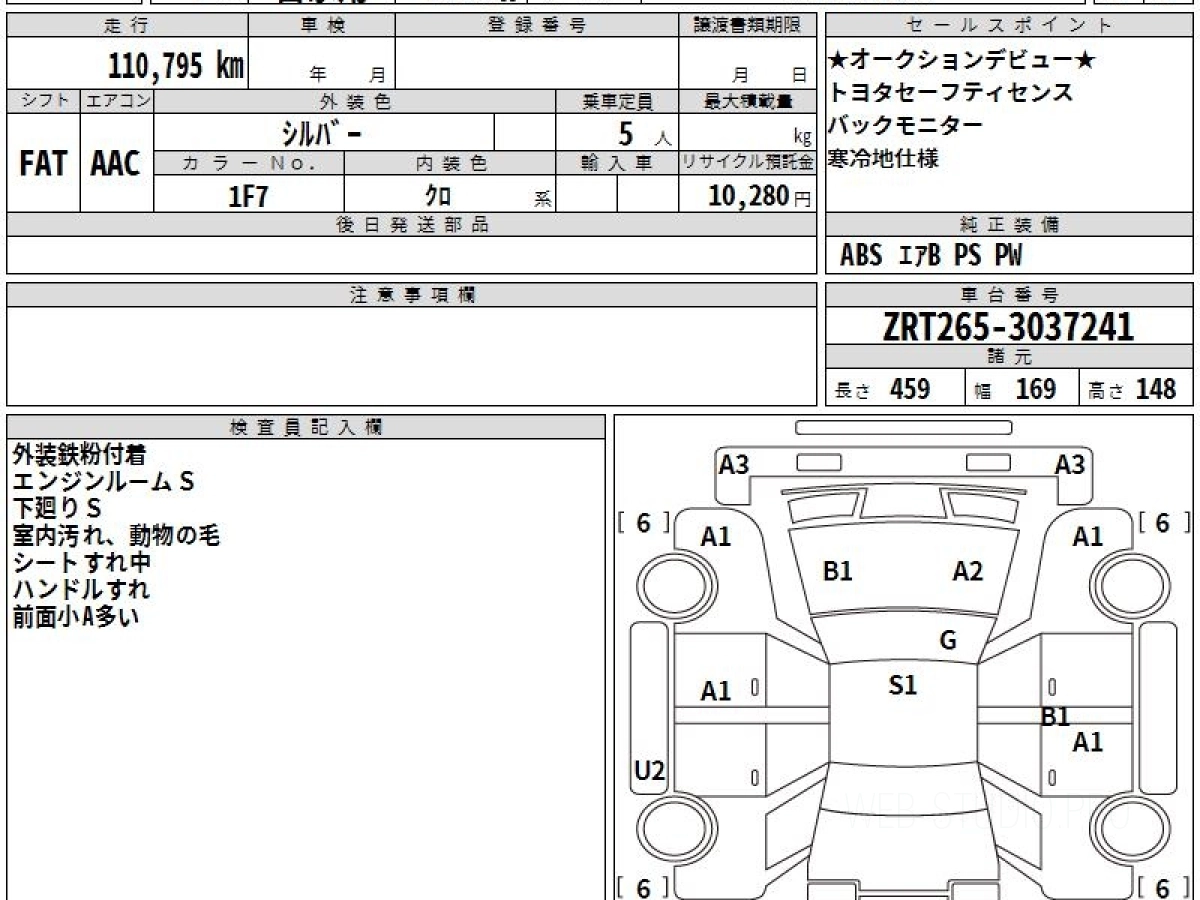Select chassis number ZRT265-3037241

[1009, 326]
